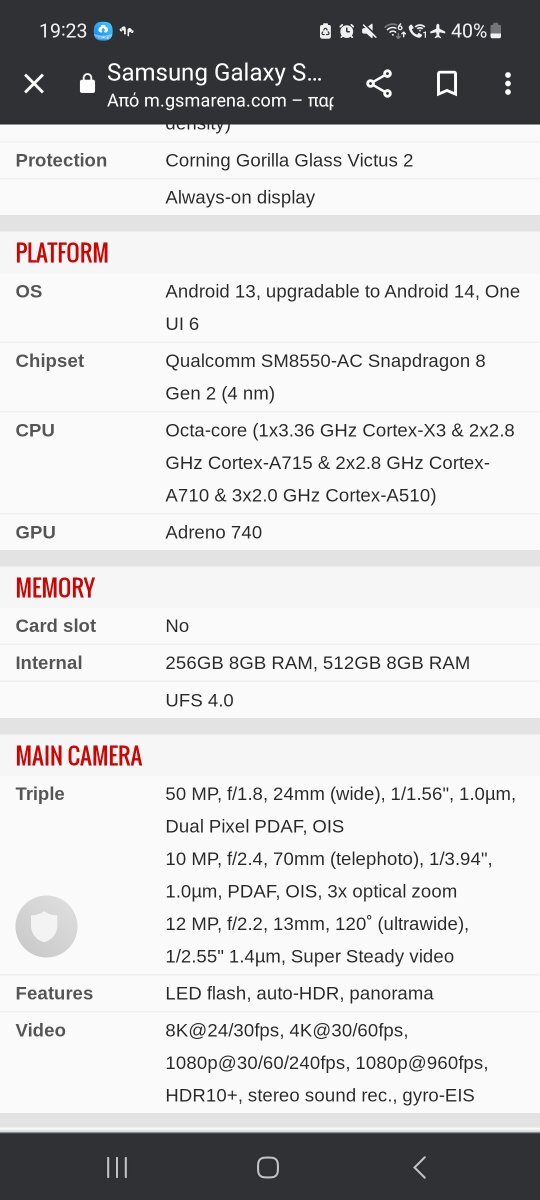Tap the OS label in Platform
Screen dimensions: 540x1200
tap(29, 291)
